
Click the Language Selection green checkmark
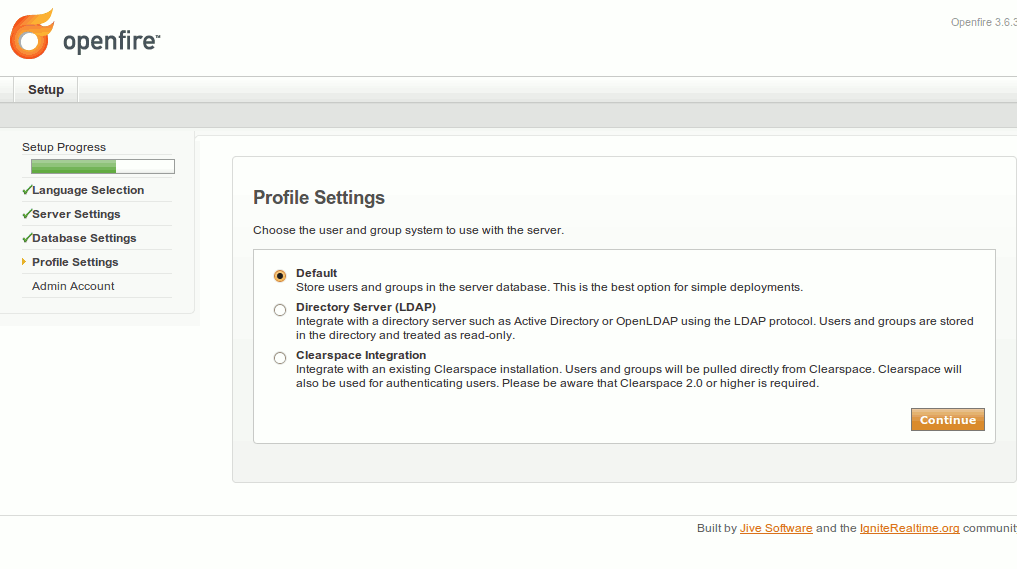tap(26, 190)
